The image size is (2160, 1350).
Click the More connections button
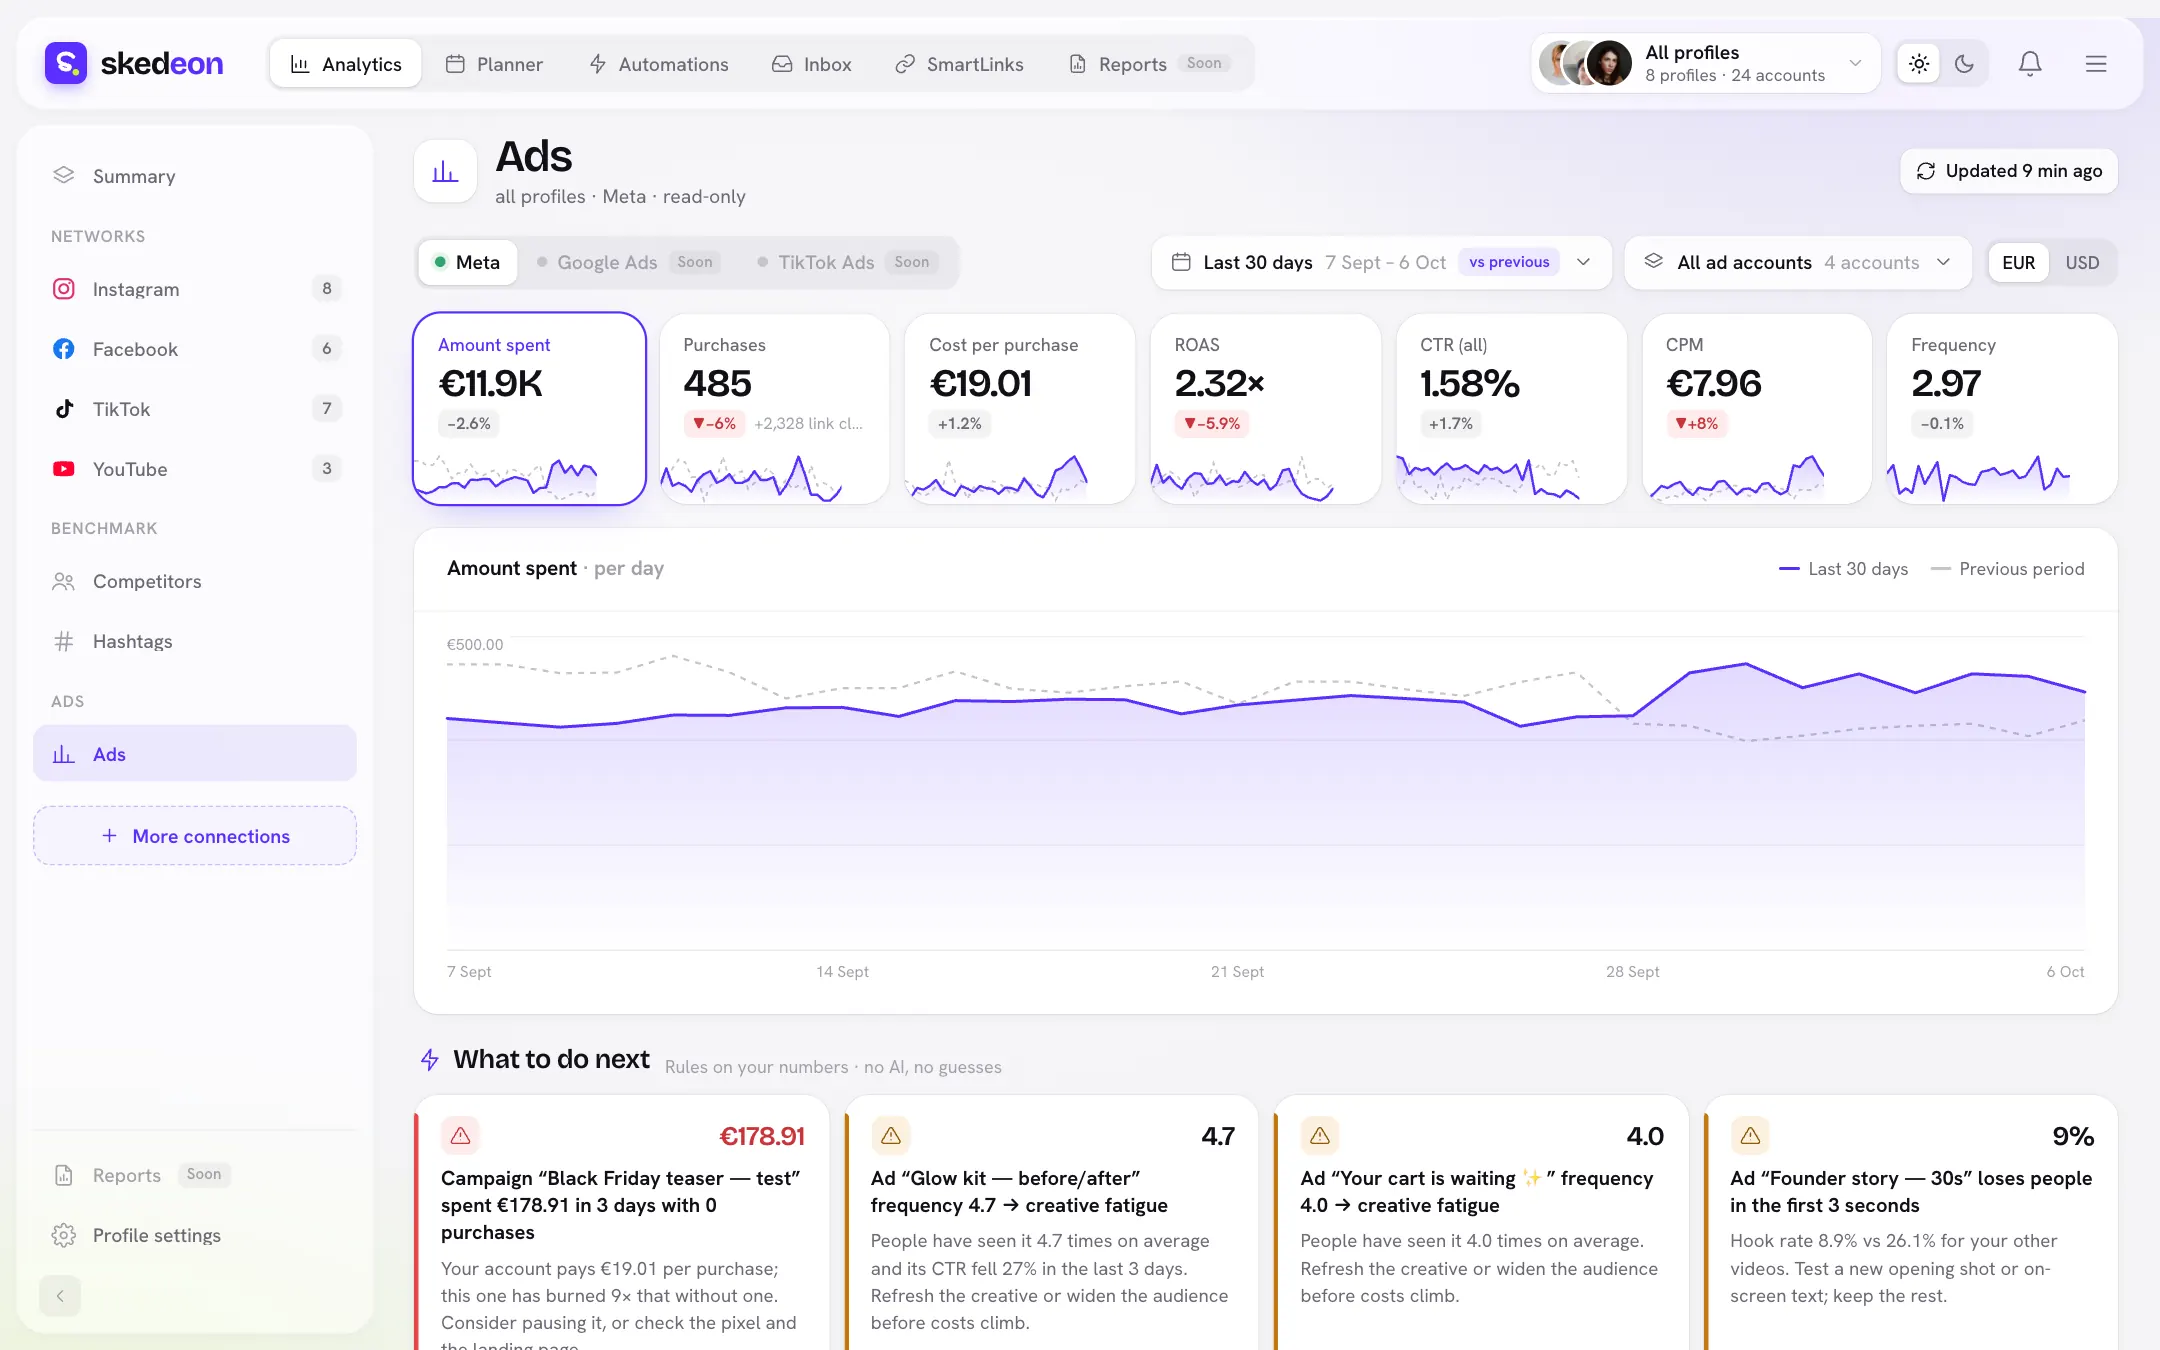(x=195, y=836)
